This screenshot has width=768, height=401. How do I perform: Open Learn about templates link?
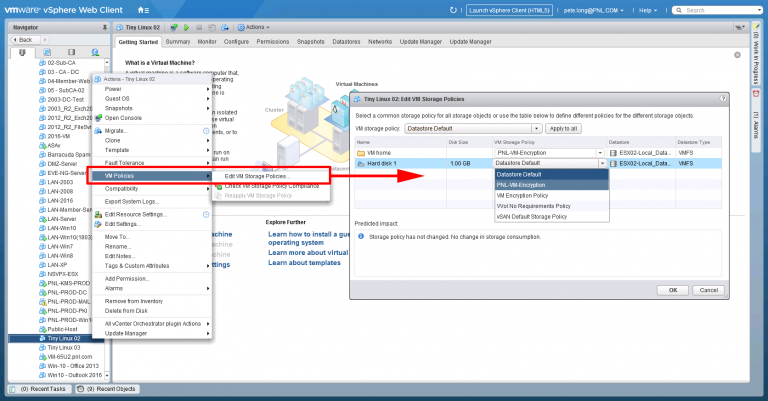[304, 263]
